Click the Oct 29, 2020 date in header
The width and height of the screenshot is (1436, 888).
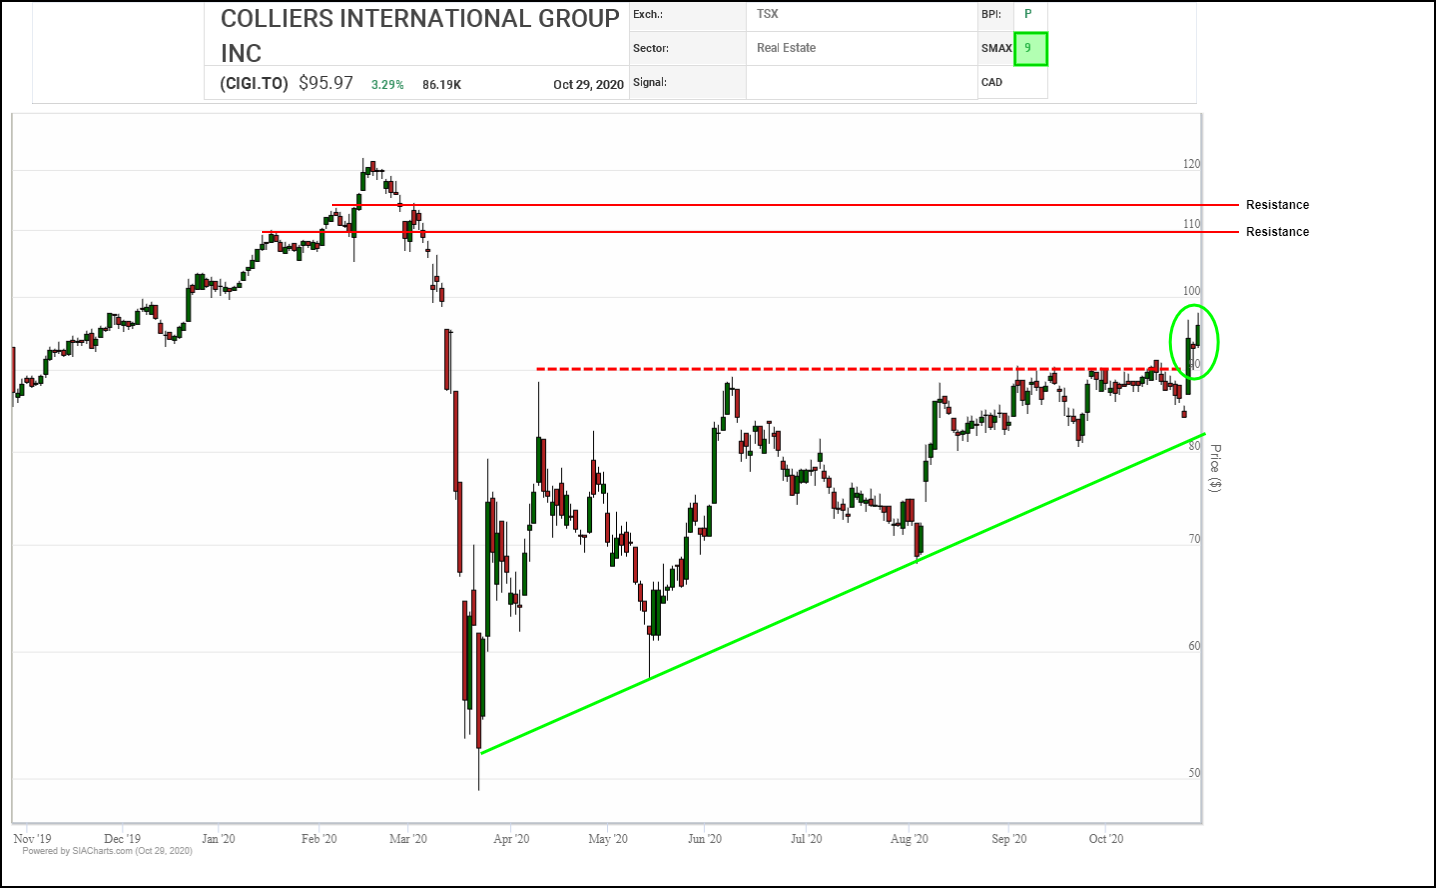588,85
